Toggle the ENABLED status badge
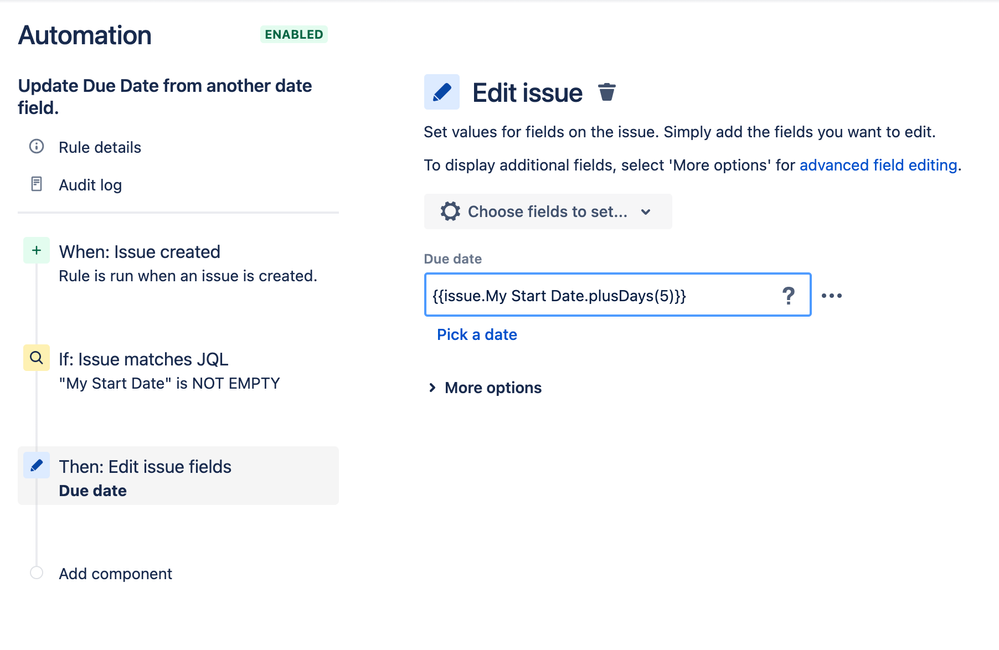 click(294, 34)
